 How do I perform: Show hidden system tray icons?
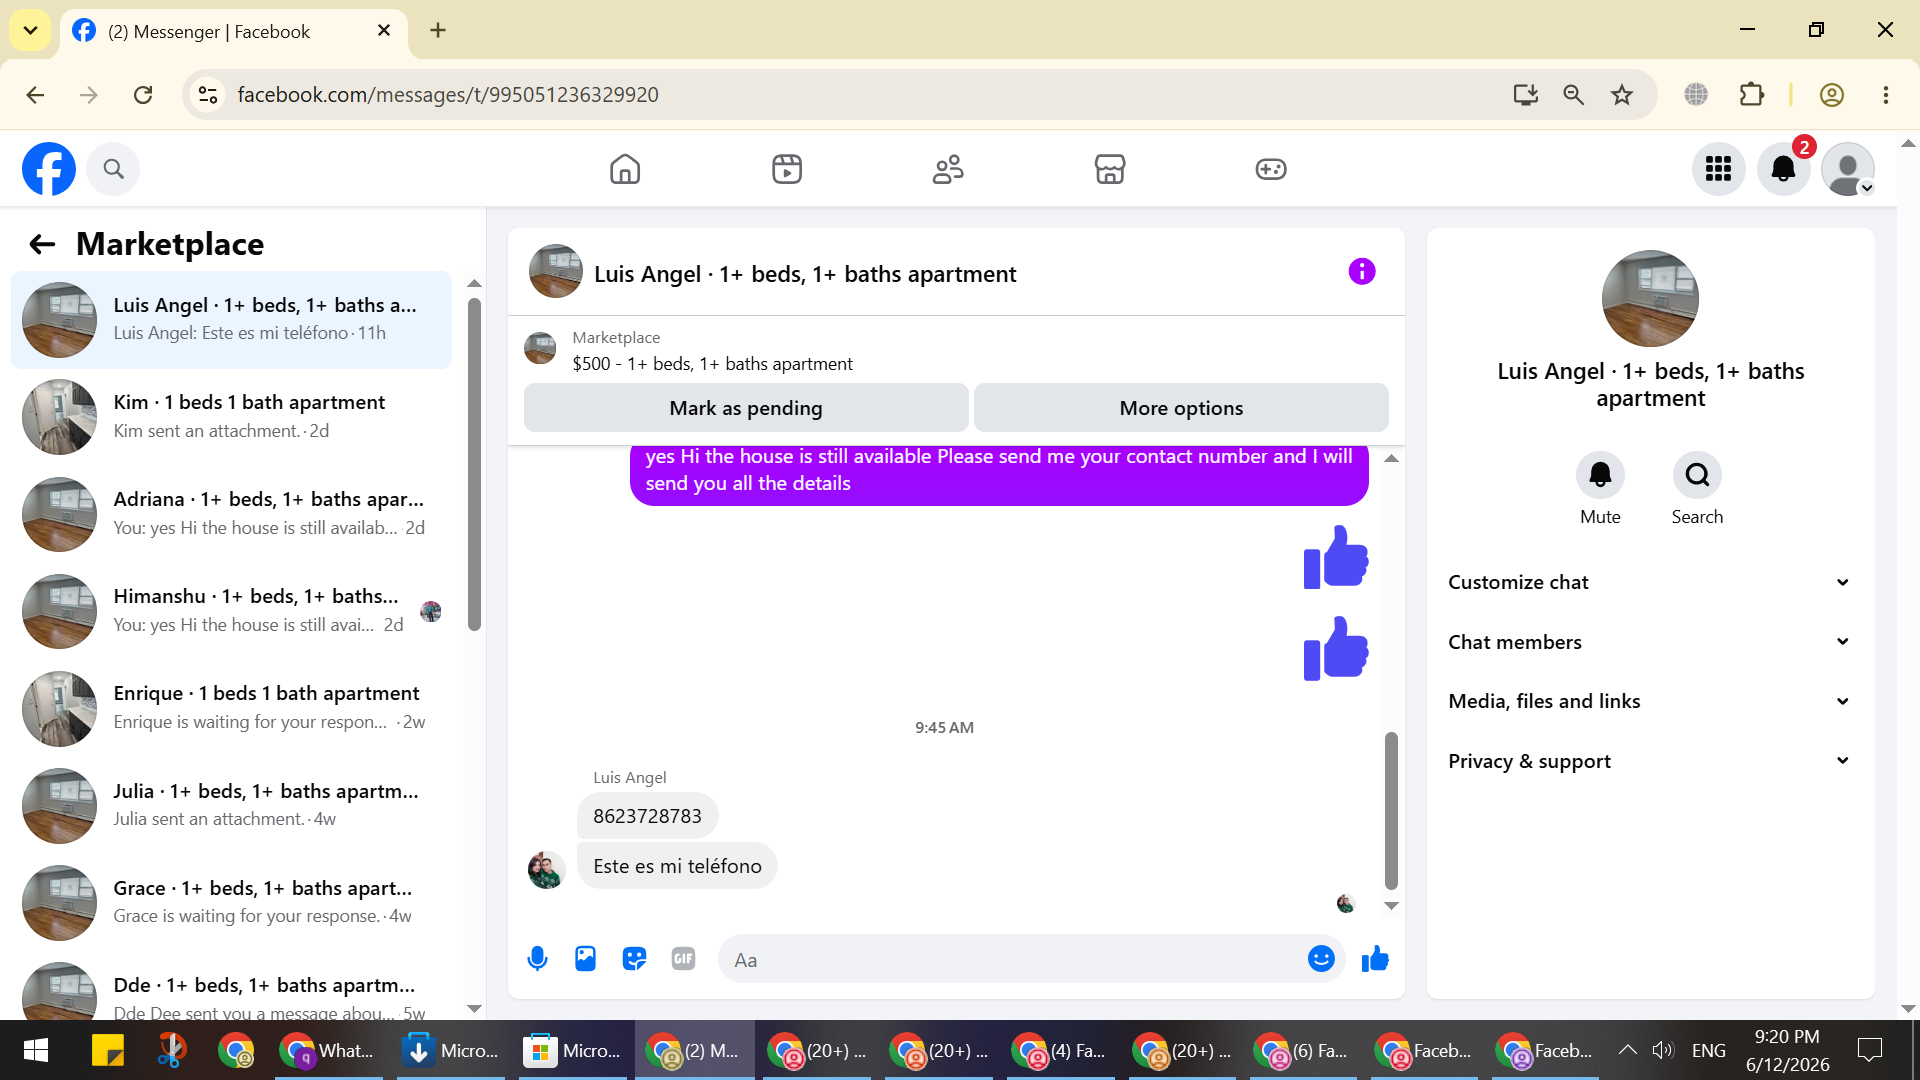click(1627, 1050)
